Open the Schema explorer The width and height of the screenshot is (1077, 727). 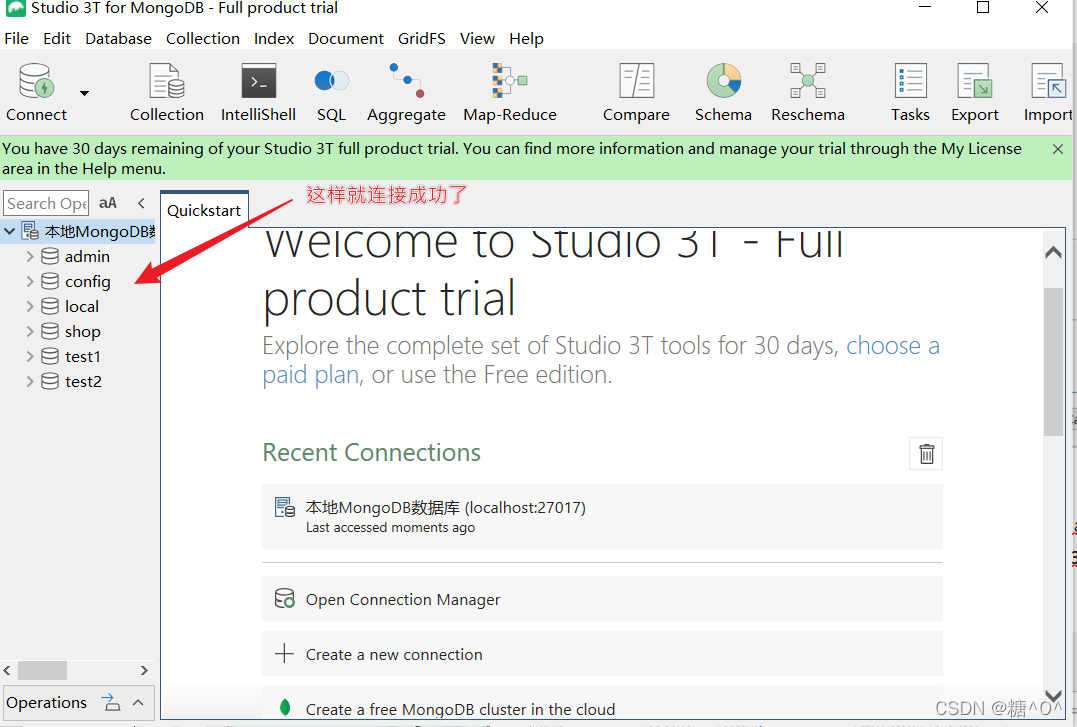[723, 92]
